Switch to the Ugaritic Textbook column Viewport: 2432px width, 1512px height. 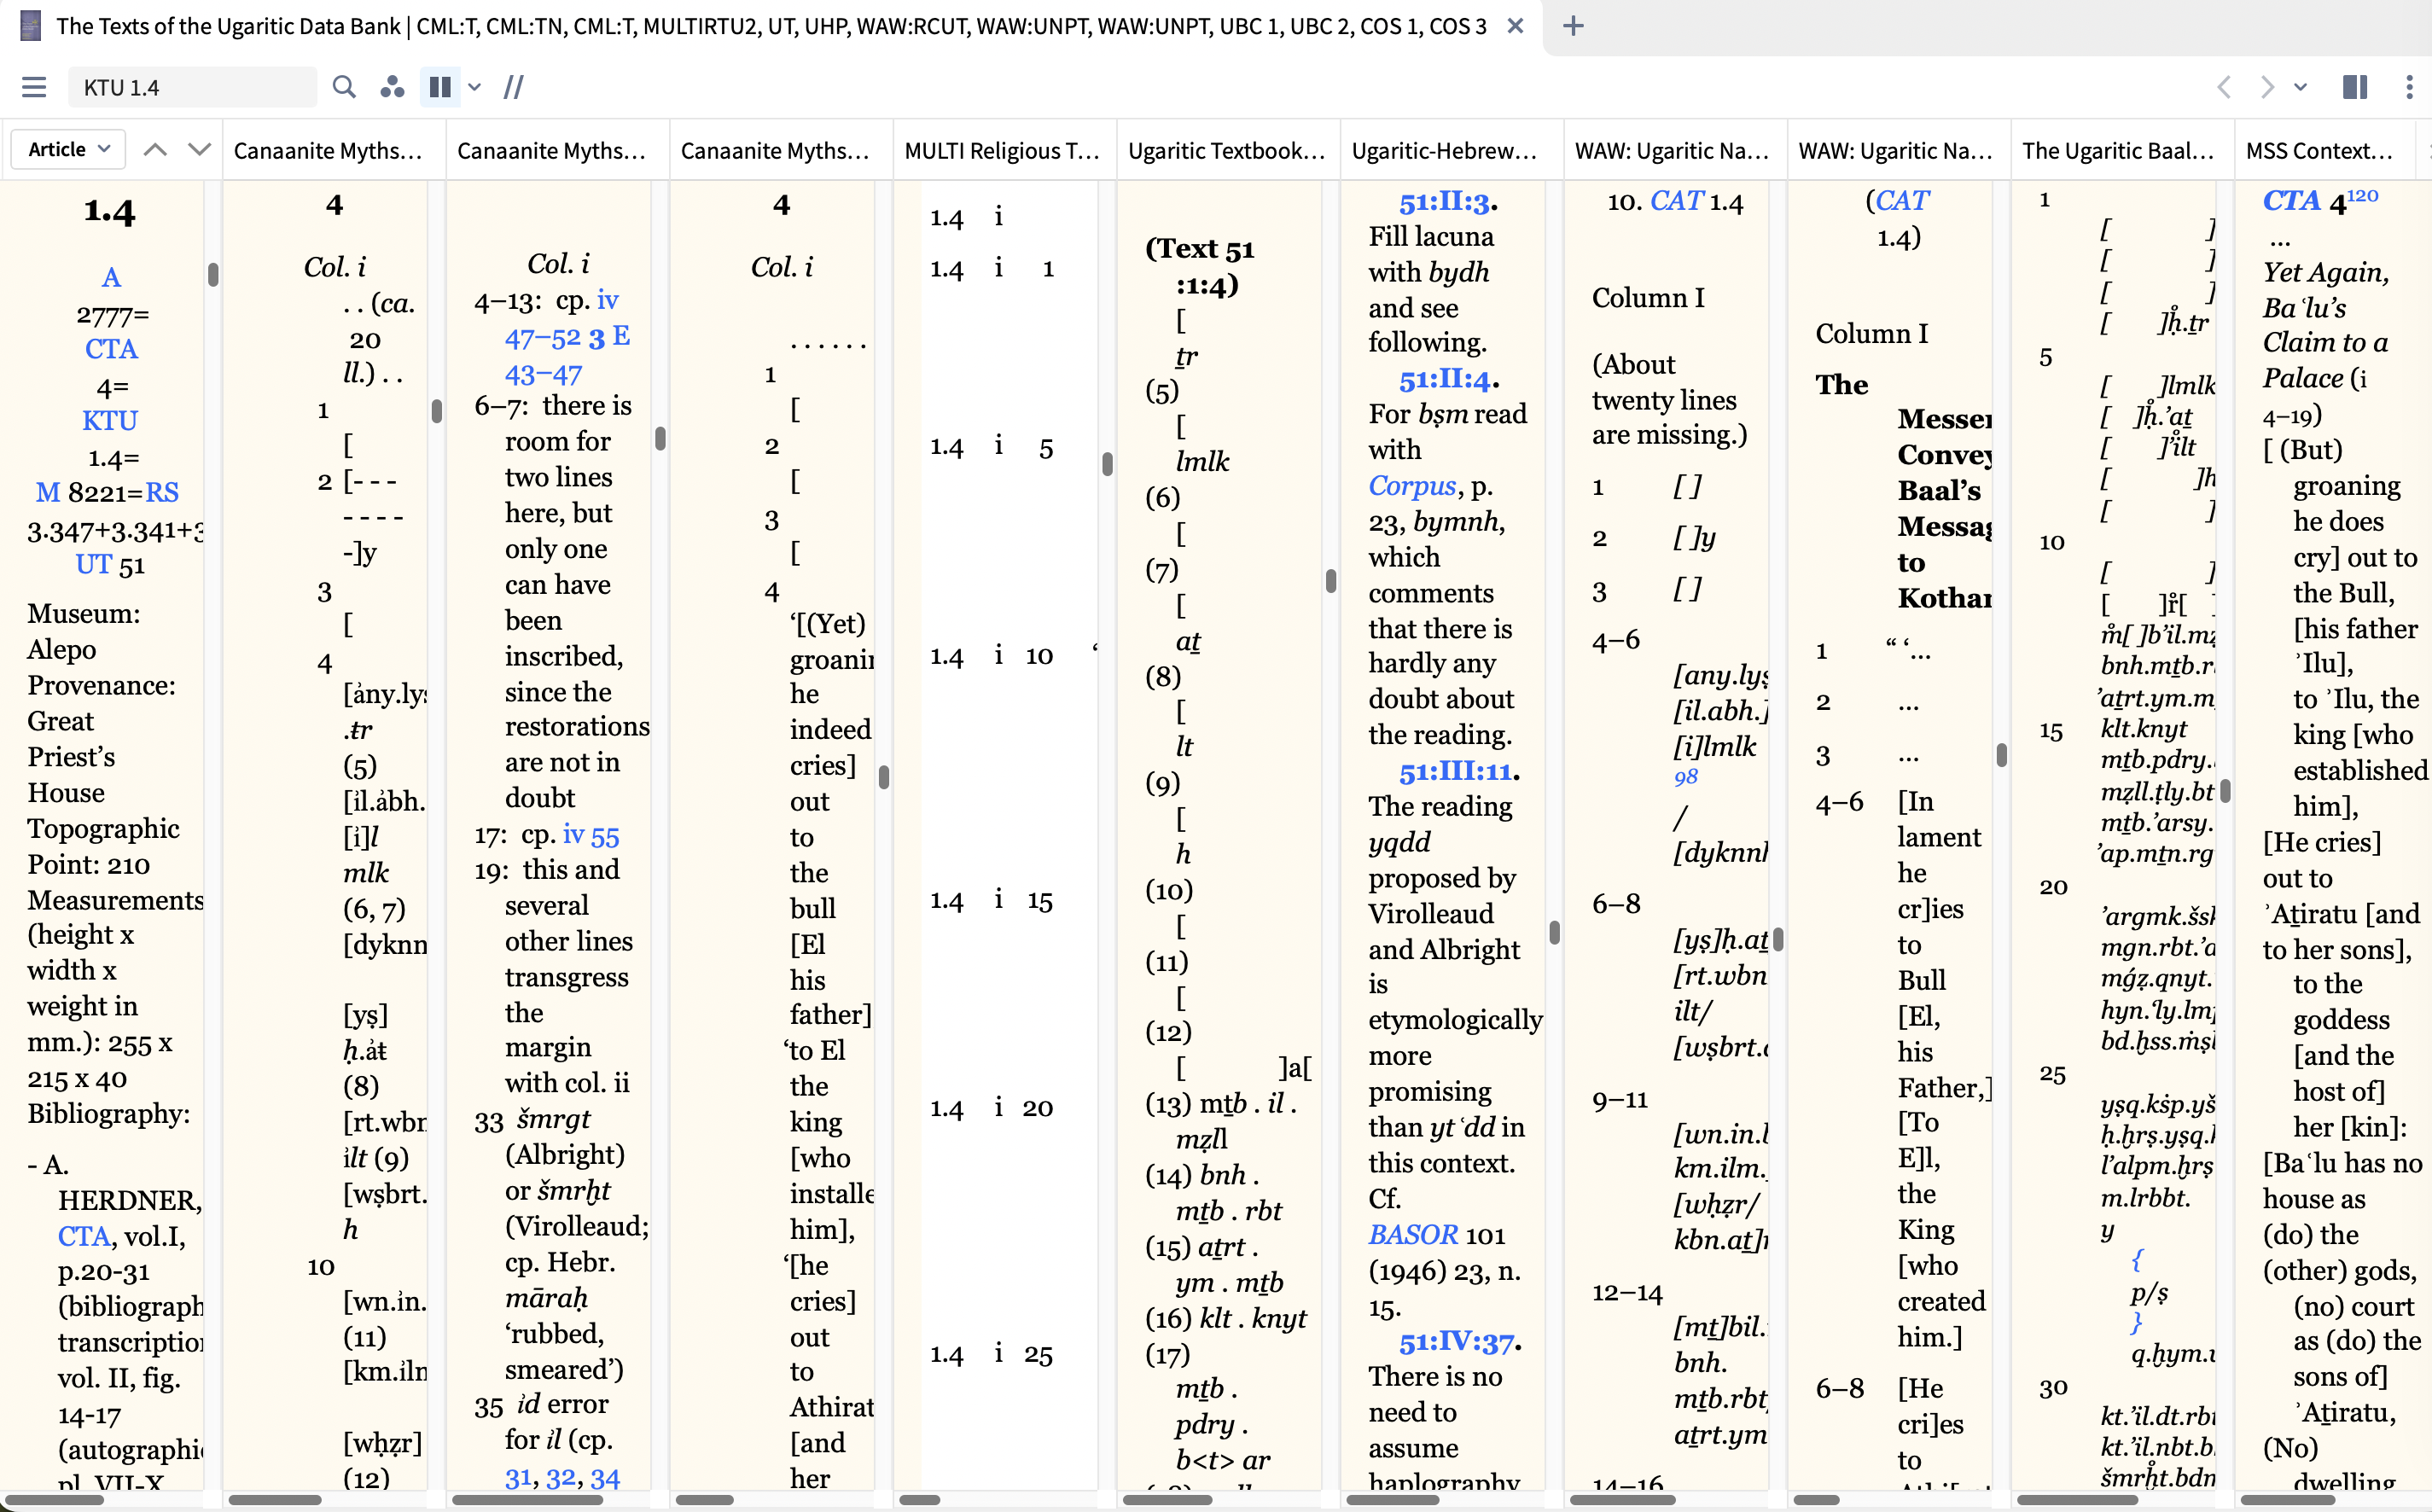point(1227,150)
